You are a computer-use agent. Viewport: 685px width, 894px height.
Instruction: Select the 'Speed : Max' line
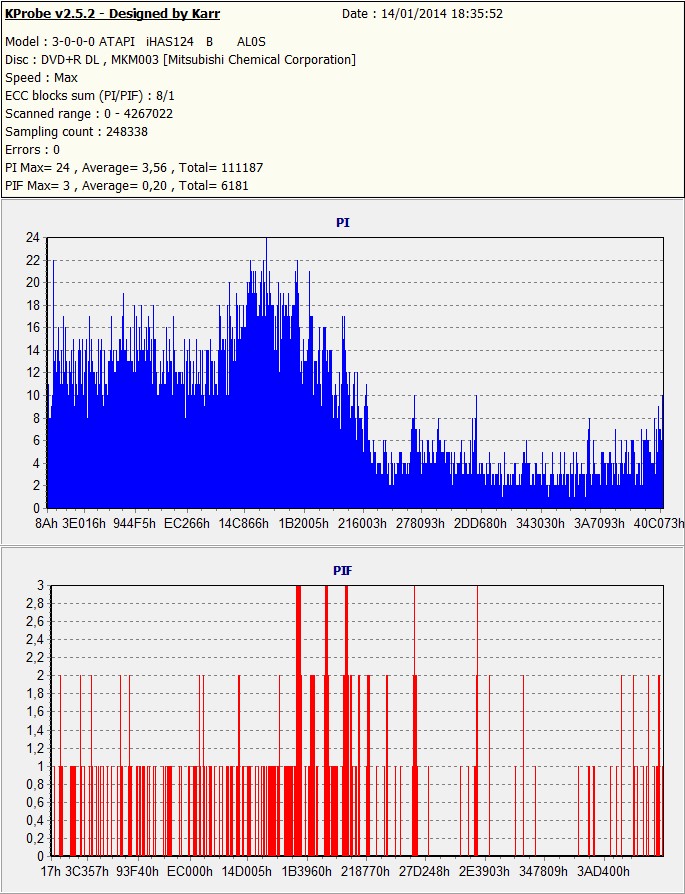pyautogui.click(x=41, y=78)
